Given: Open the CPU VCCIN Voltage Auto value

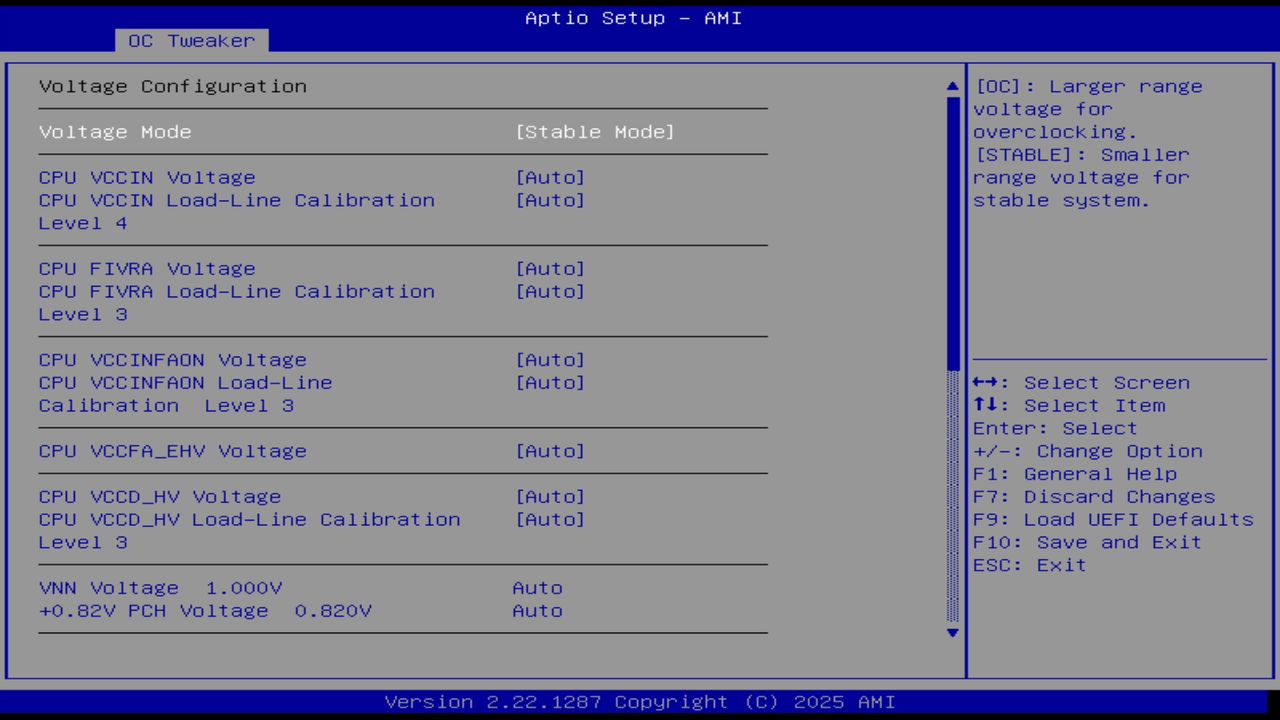Looking at the screenshot, I should 550,178.
